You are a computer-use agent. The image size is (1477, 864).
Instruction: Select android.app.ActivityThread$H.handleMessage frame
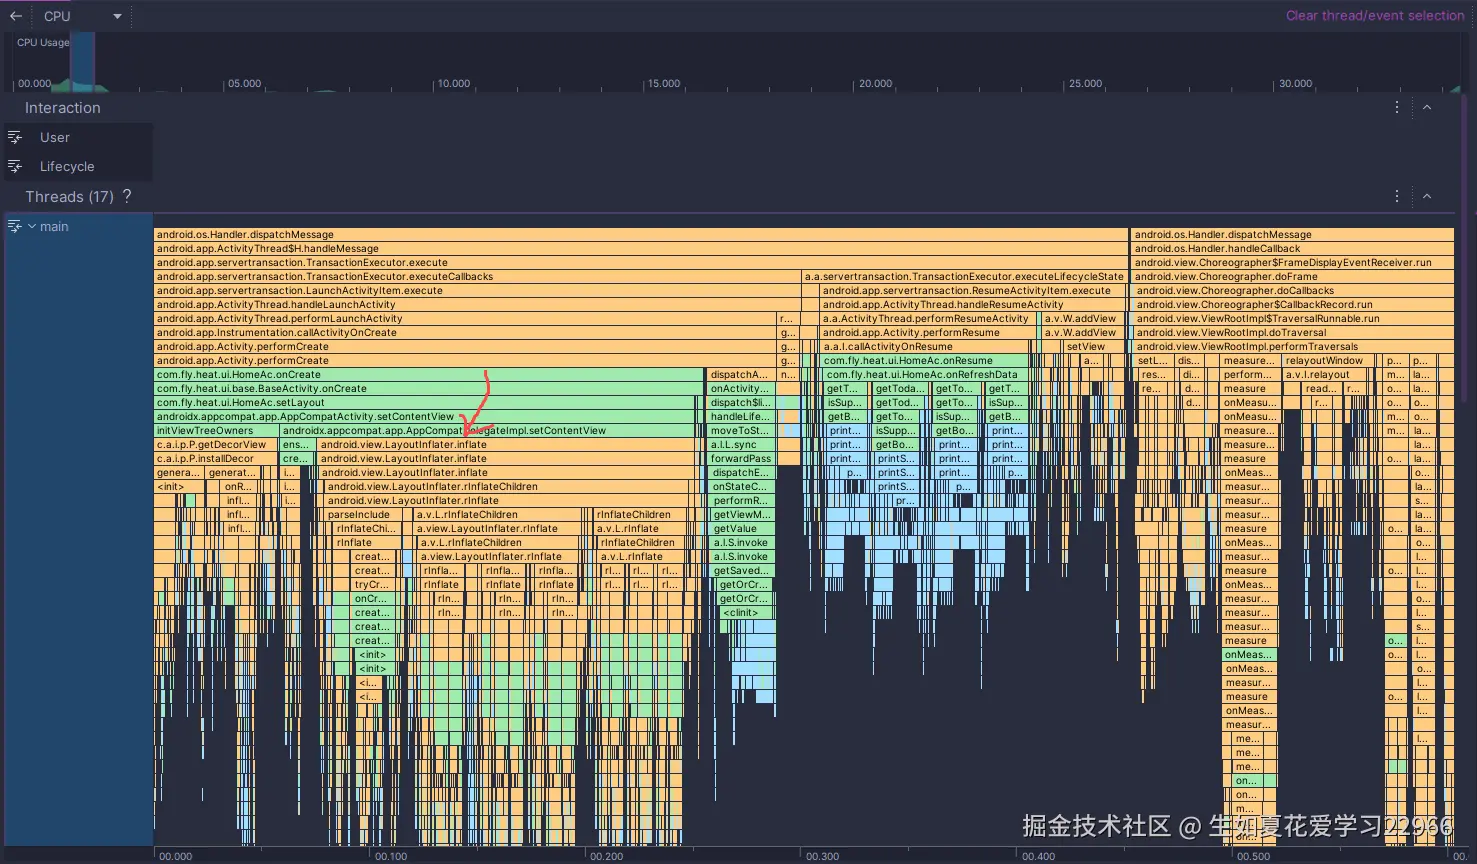pos(641,248)
